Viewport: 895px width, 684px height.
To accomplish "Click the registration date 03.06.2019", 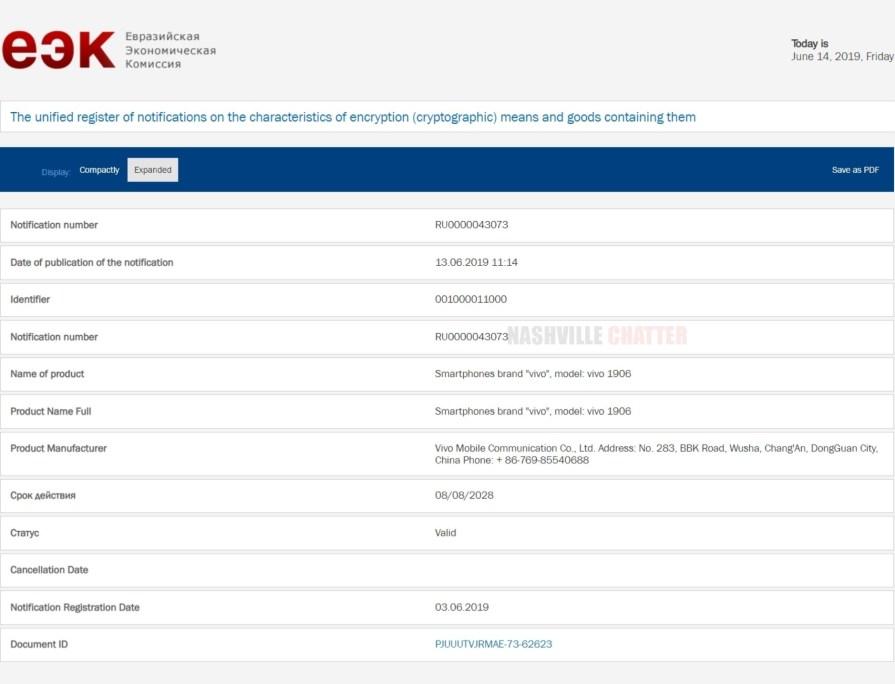I will pos(462,607).
